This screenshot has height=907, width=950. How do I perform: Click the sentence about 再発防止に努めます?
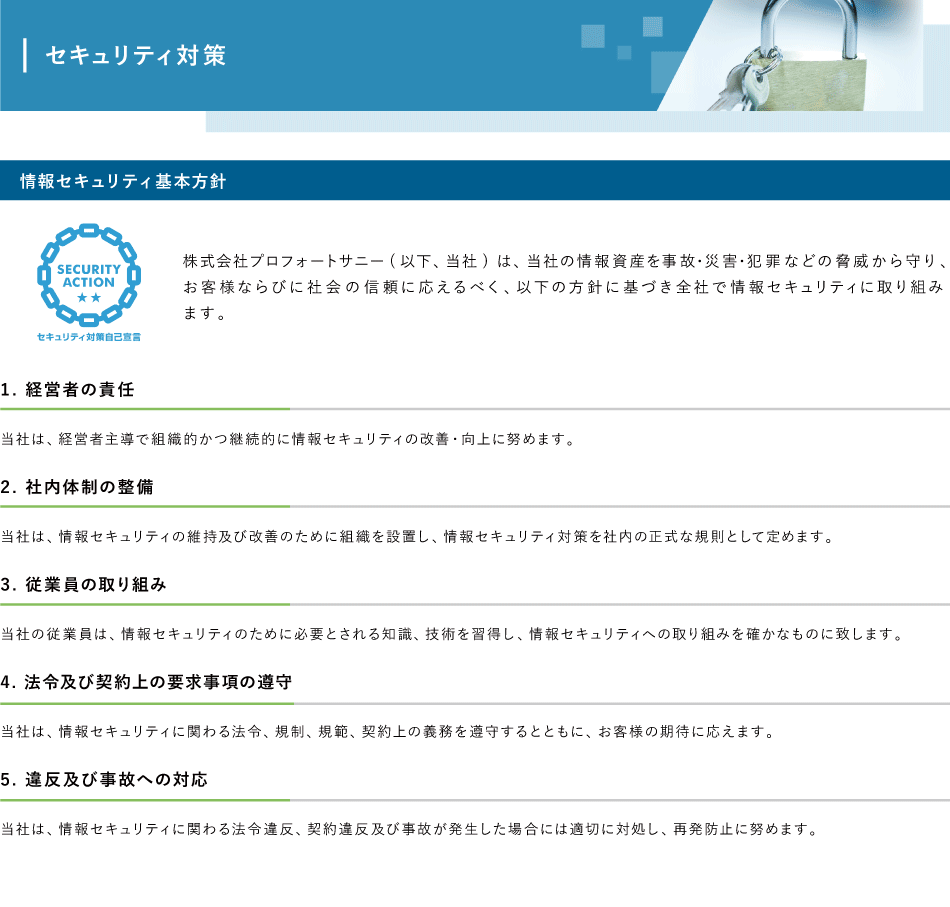tap(410, 829)
